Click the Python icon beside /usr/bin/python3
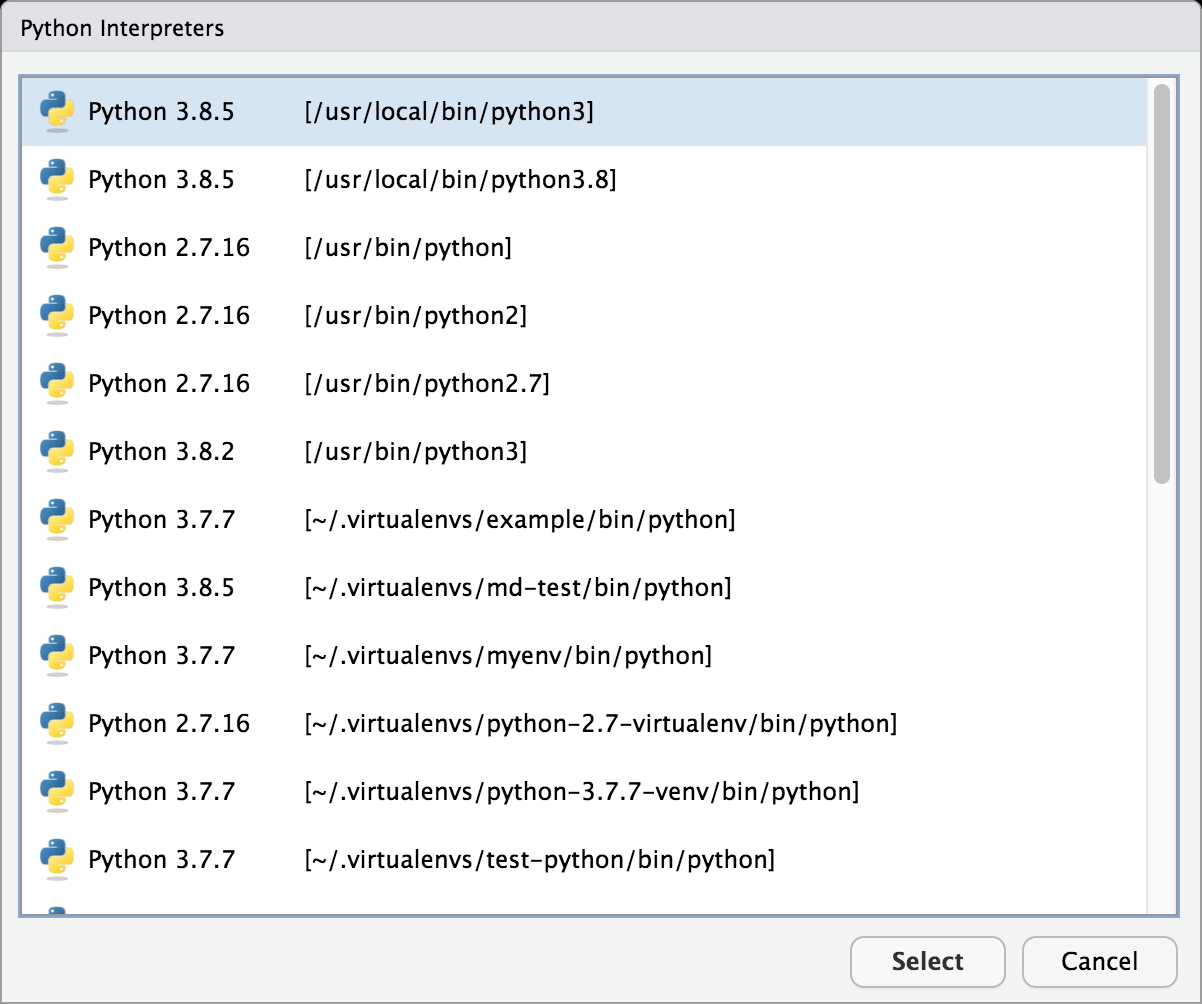 57,451
